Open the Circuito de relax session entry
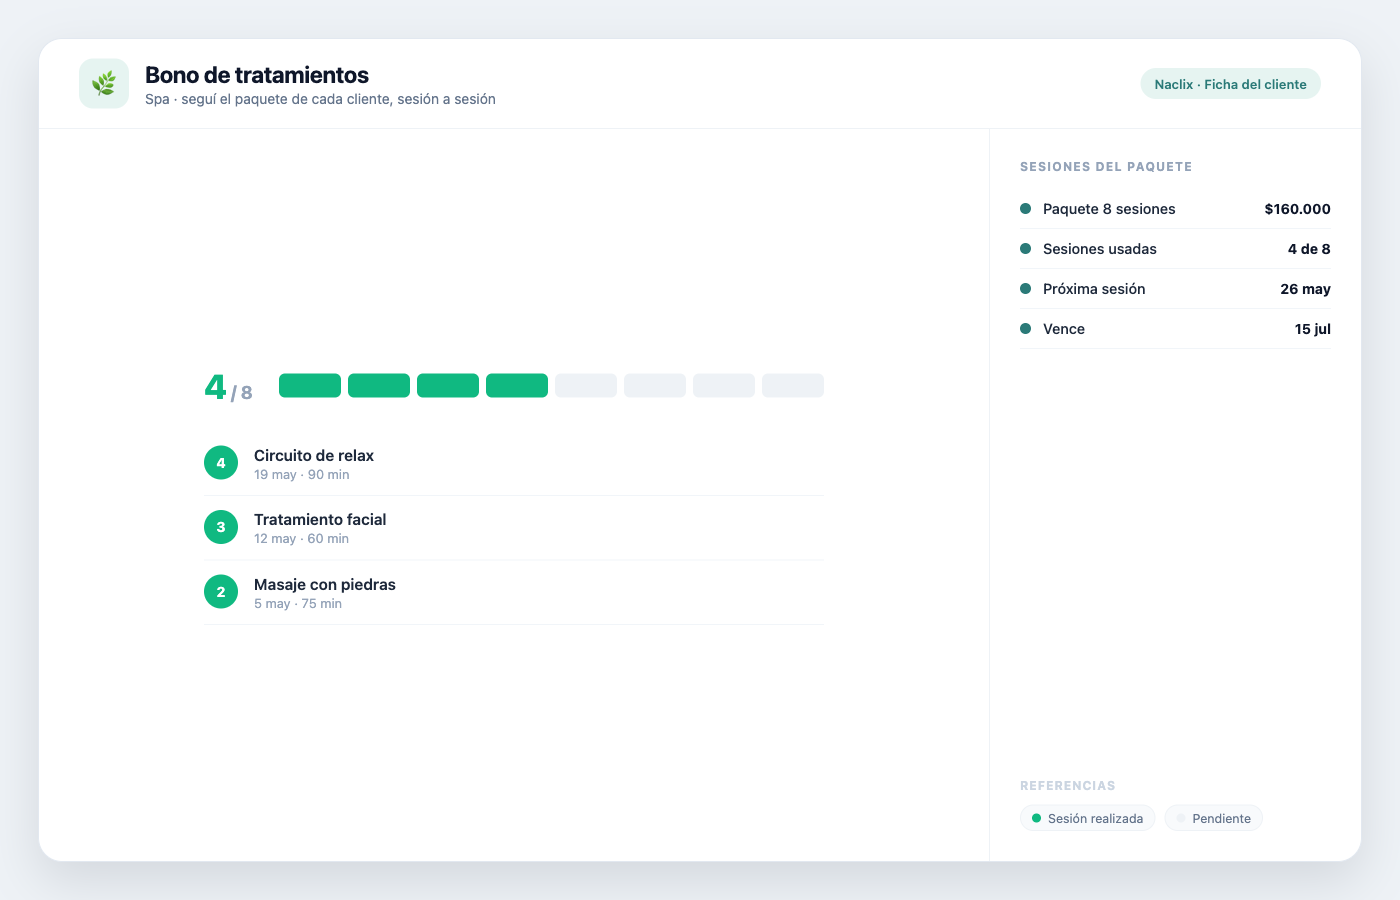The height and width of the screenshot is (900, 1400). [514, 464]
